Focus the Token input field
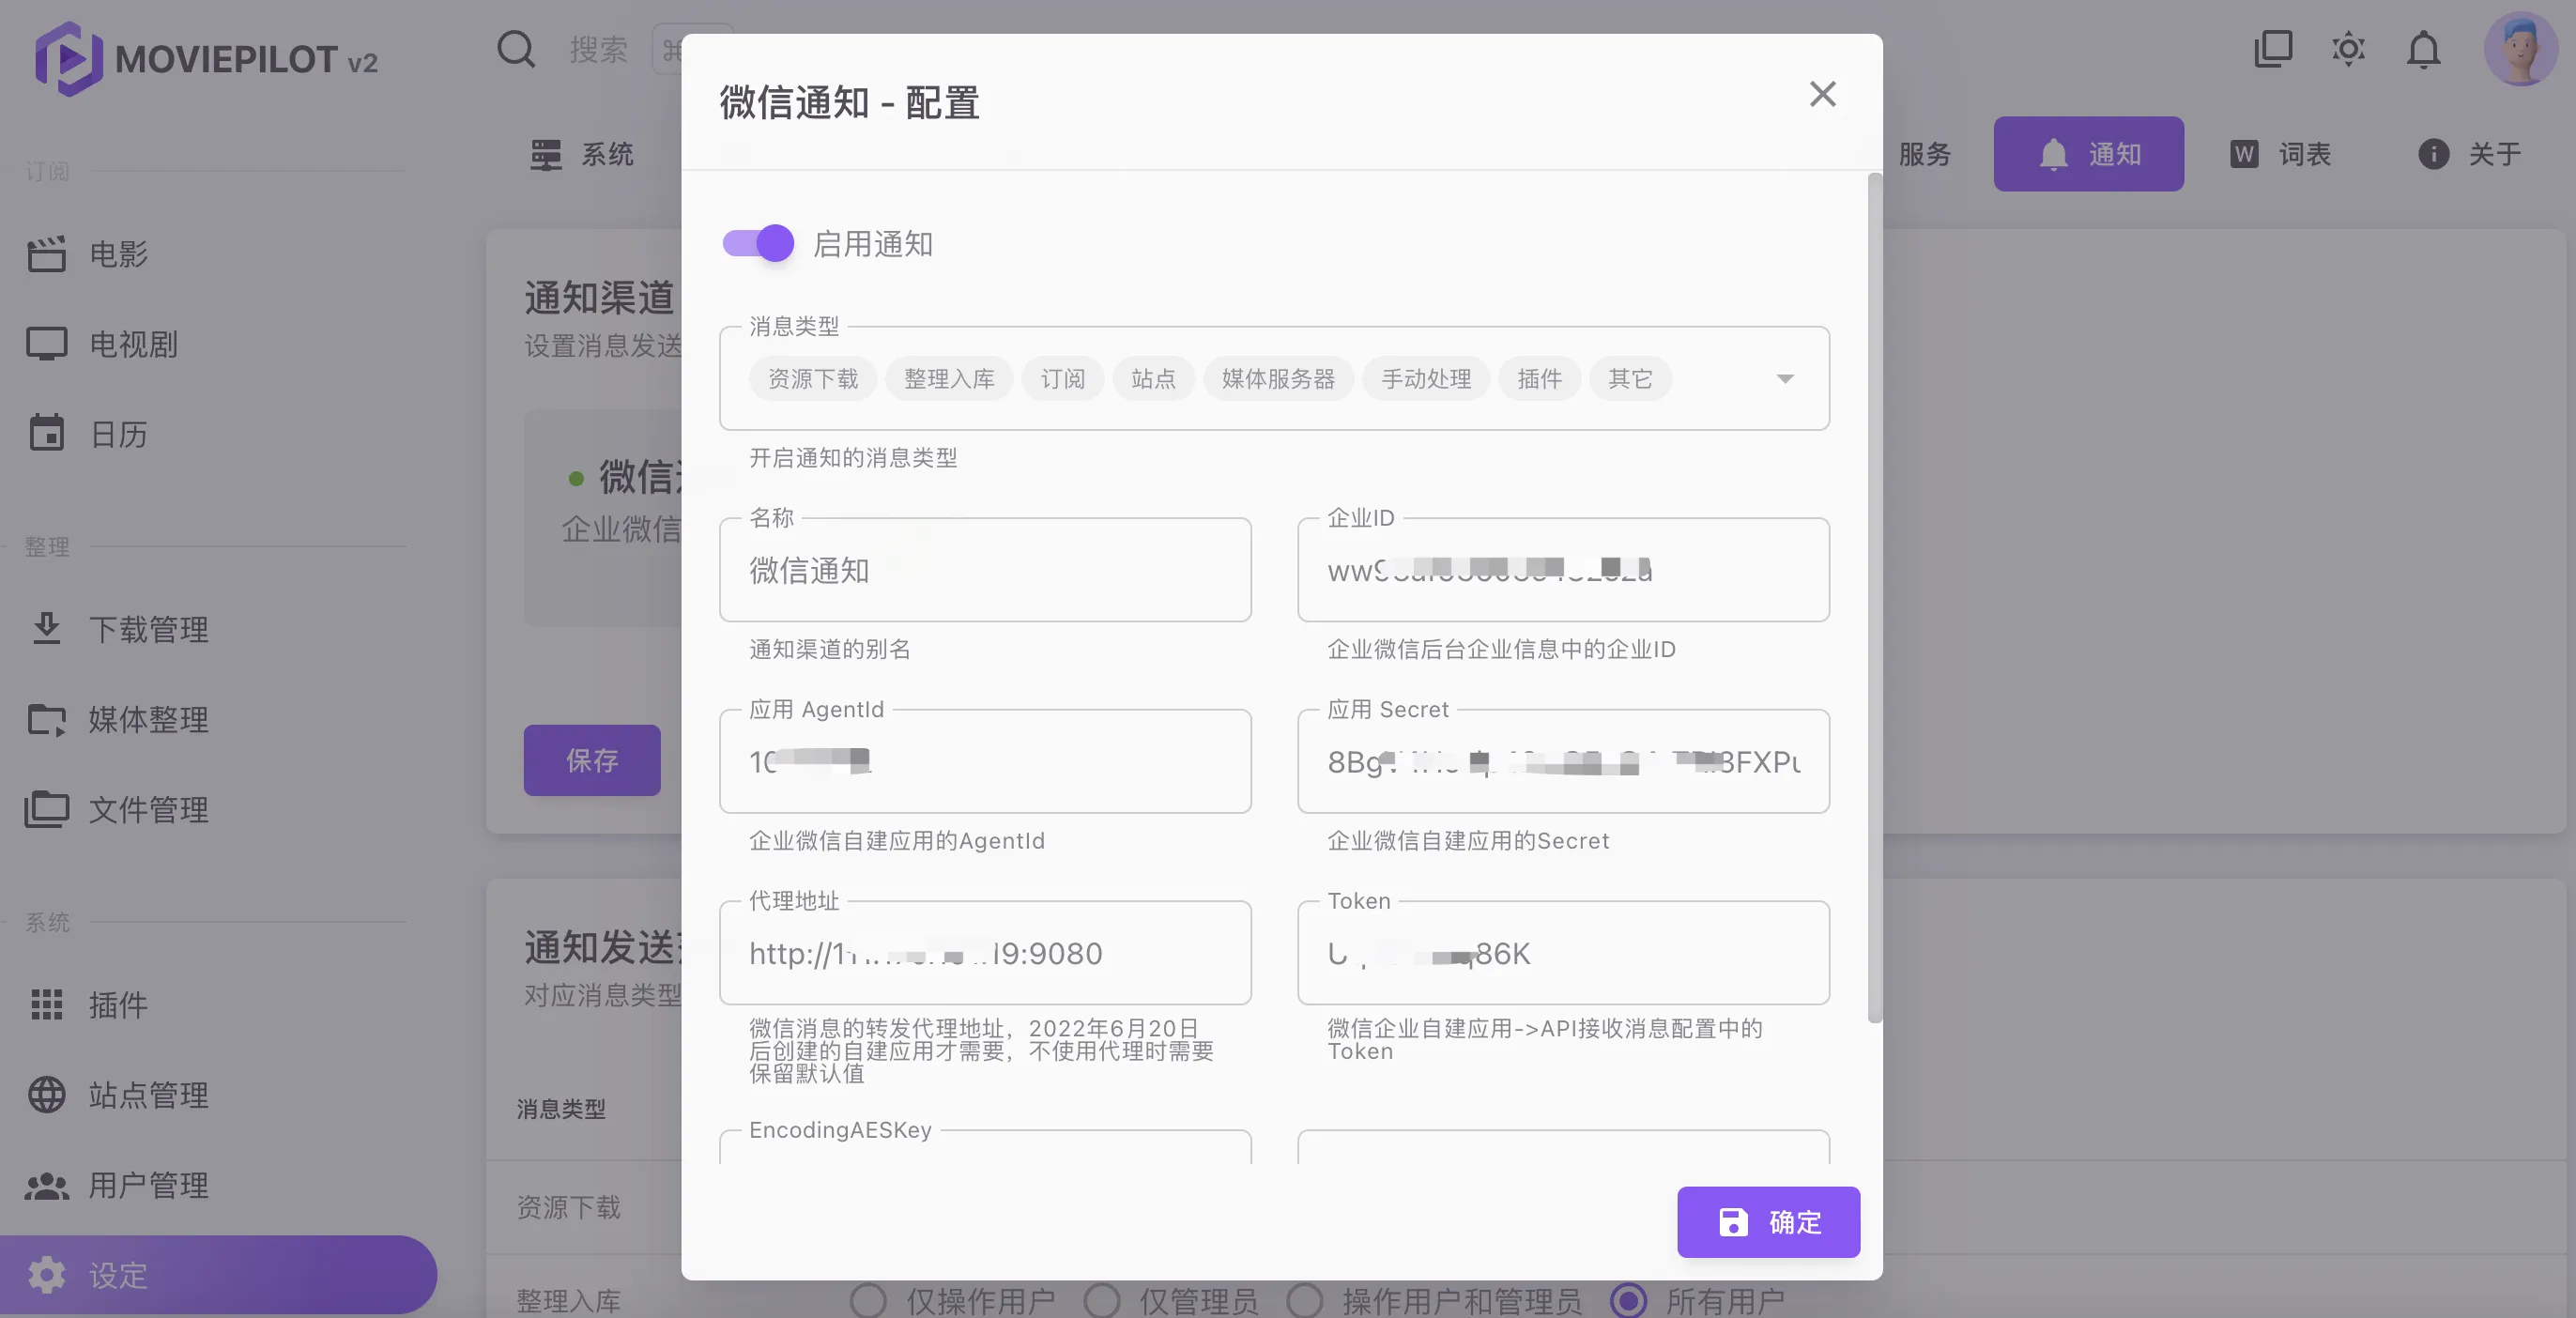Screen dimensions: 2576x1318 (1563, 953)
